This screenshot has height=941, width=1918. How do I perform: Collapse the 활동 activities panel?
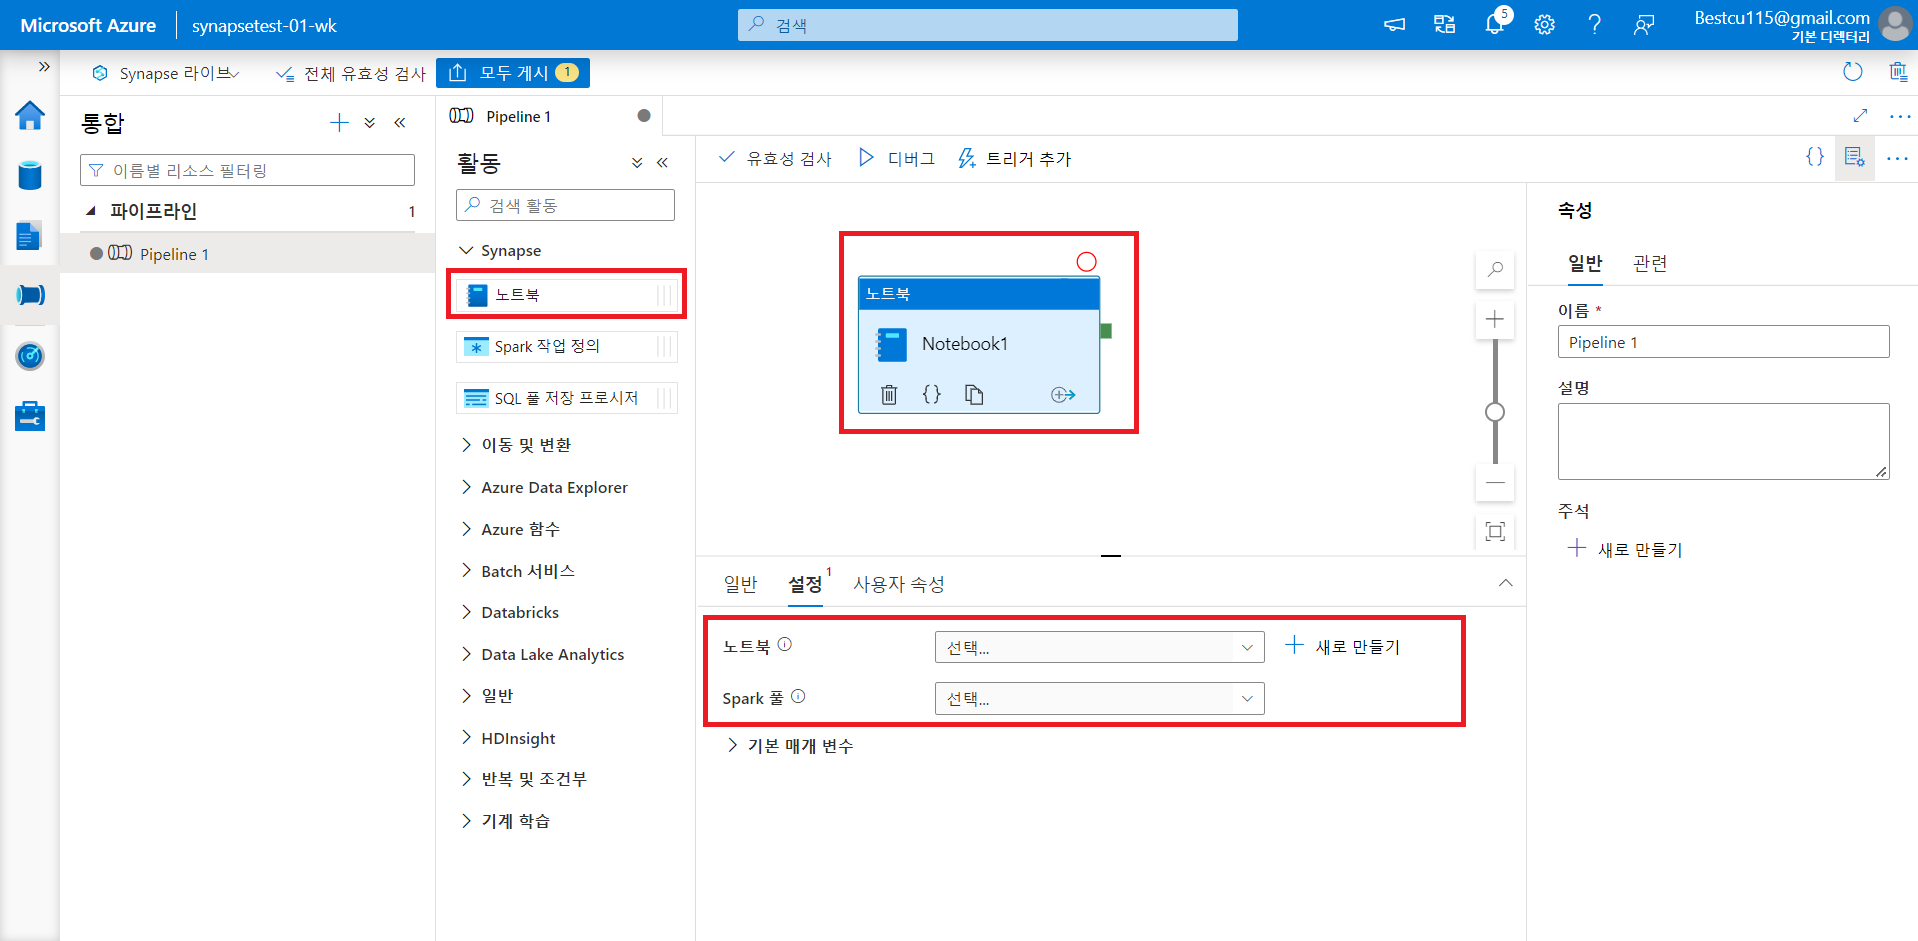pos(662,162)
